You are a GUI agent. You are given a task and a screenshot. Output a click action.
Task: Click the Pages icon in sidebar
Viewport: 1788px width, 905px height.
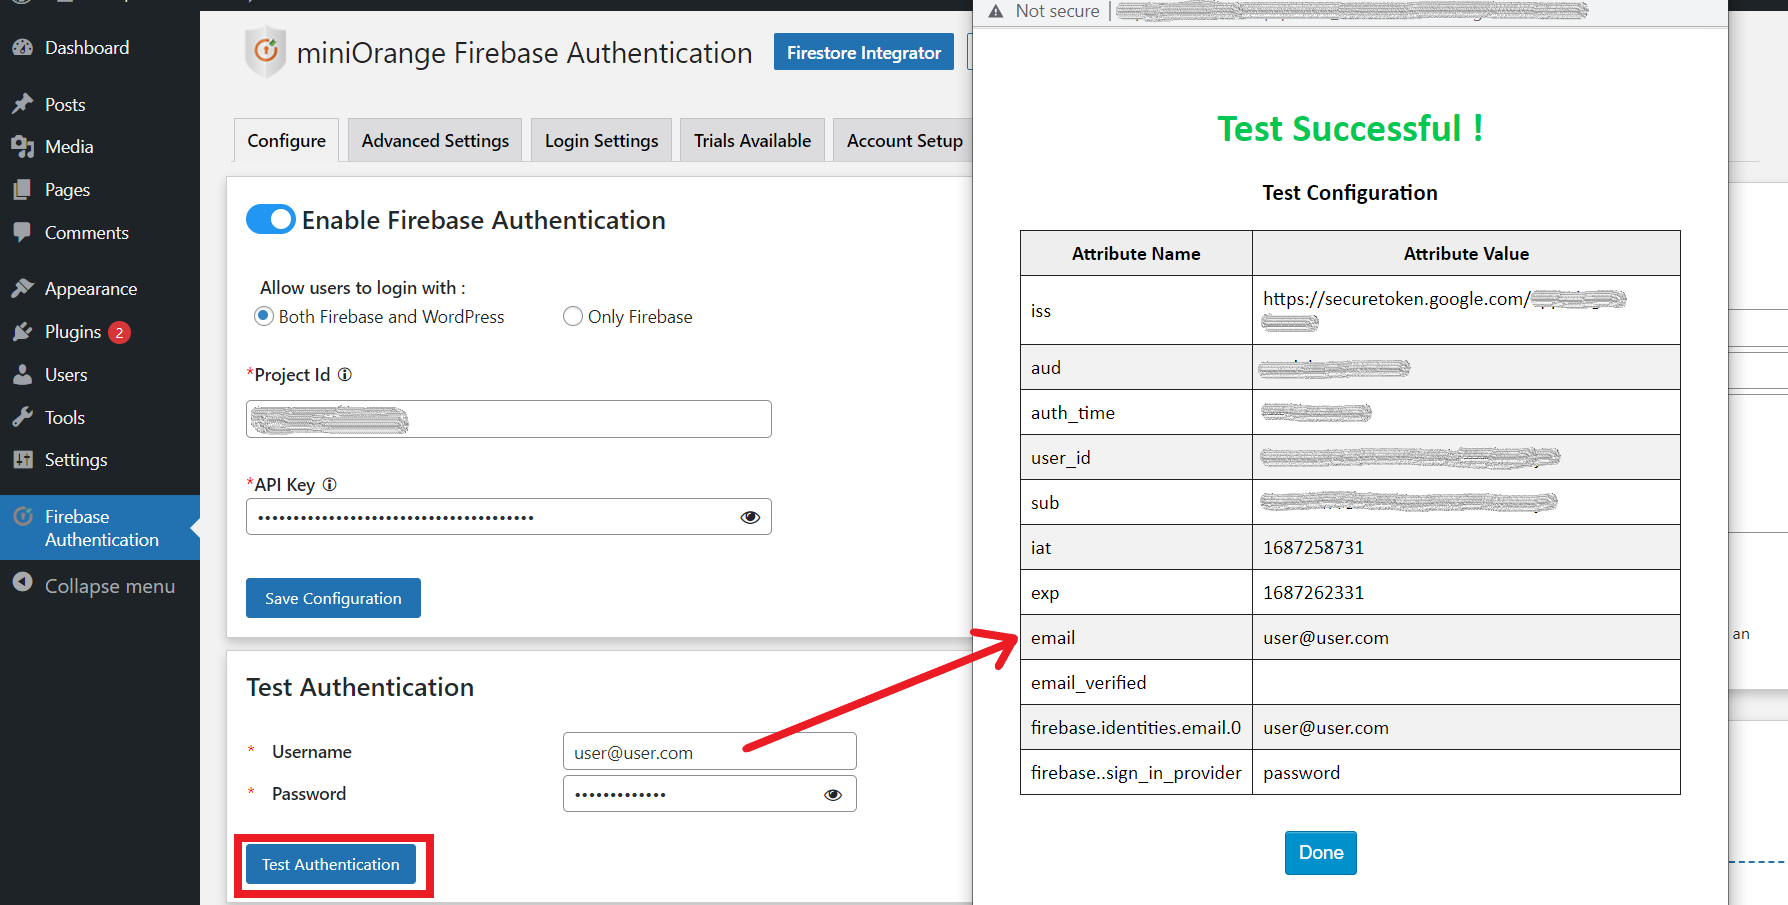(22, 189)
